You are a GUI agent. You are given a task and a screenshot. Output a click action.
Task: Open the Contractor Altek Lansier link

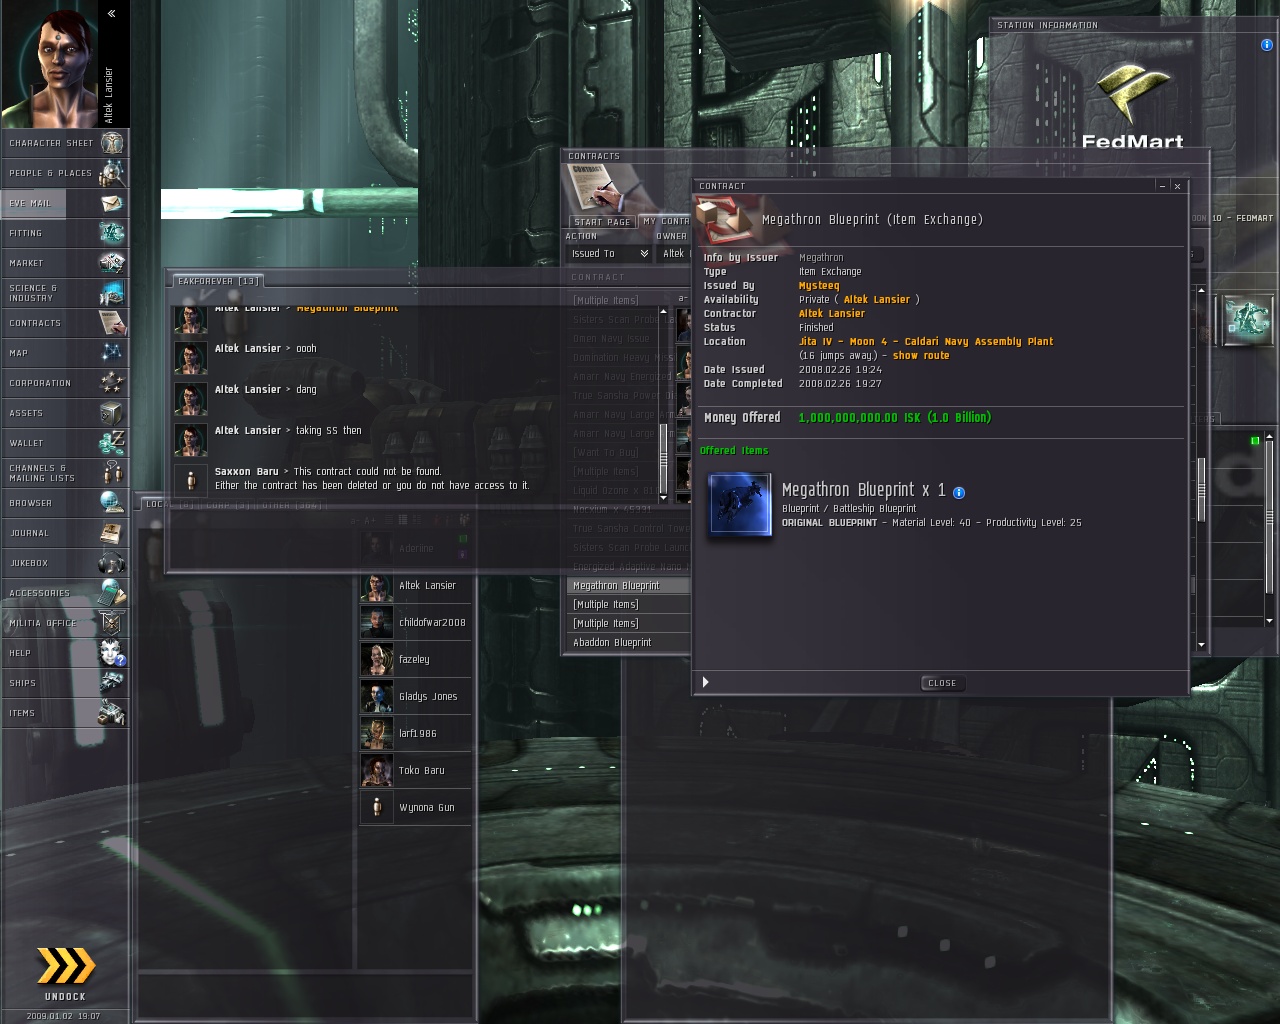pos(831,314)
